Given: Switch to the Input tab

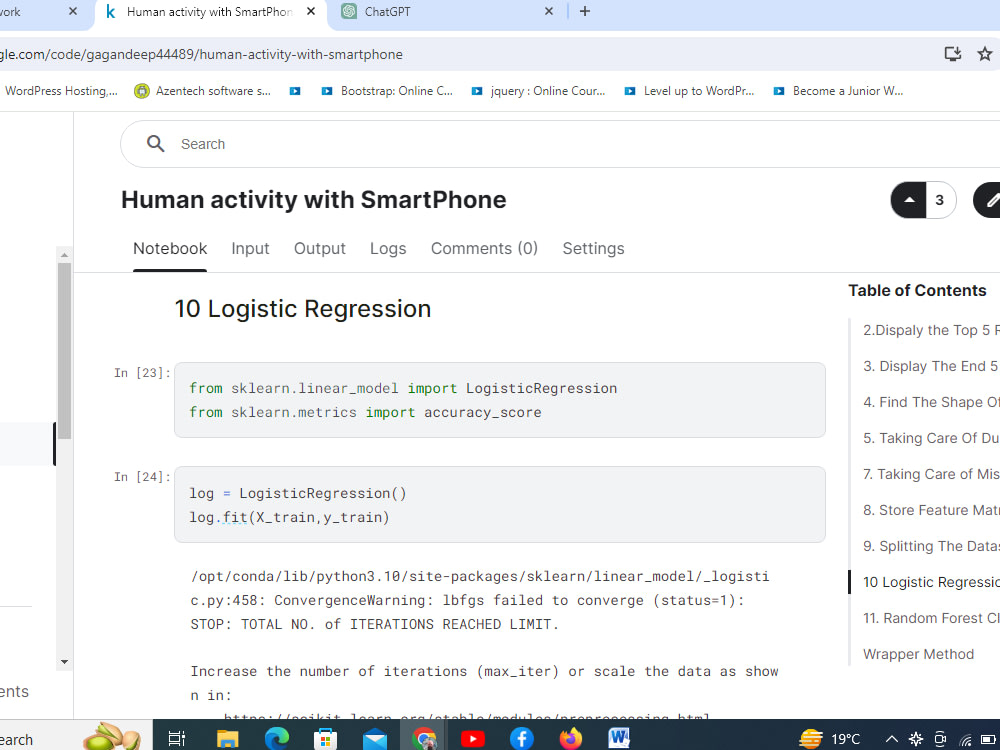Looking at the screenshot, I should click(x=250, y=249).
